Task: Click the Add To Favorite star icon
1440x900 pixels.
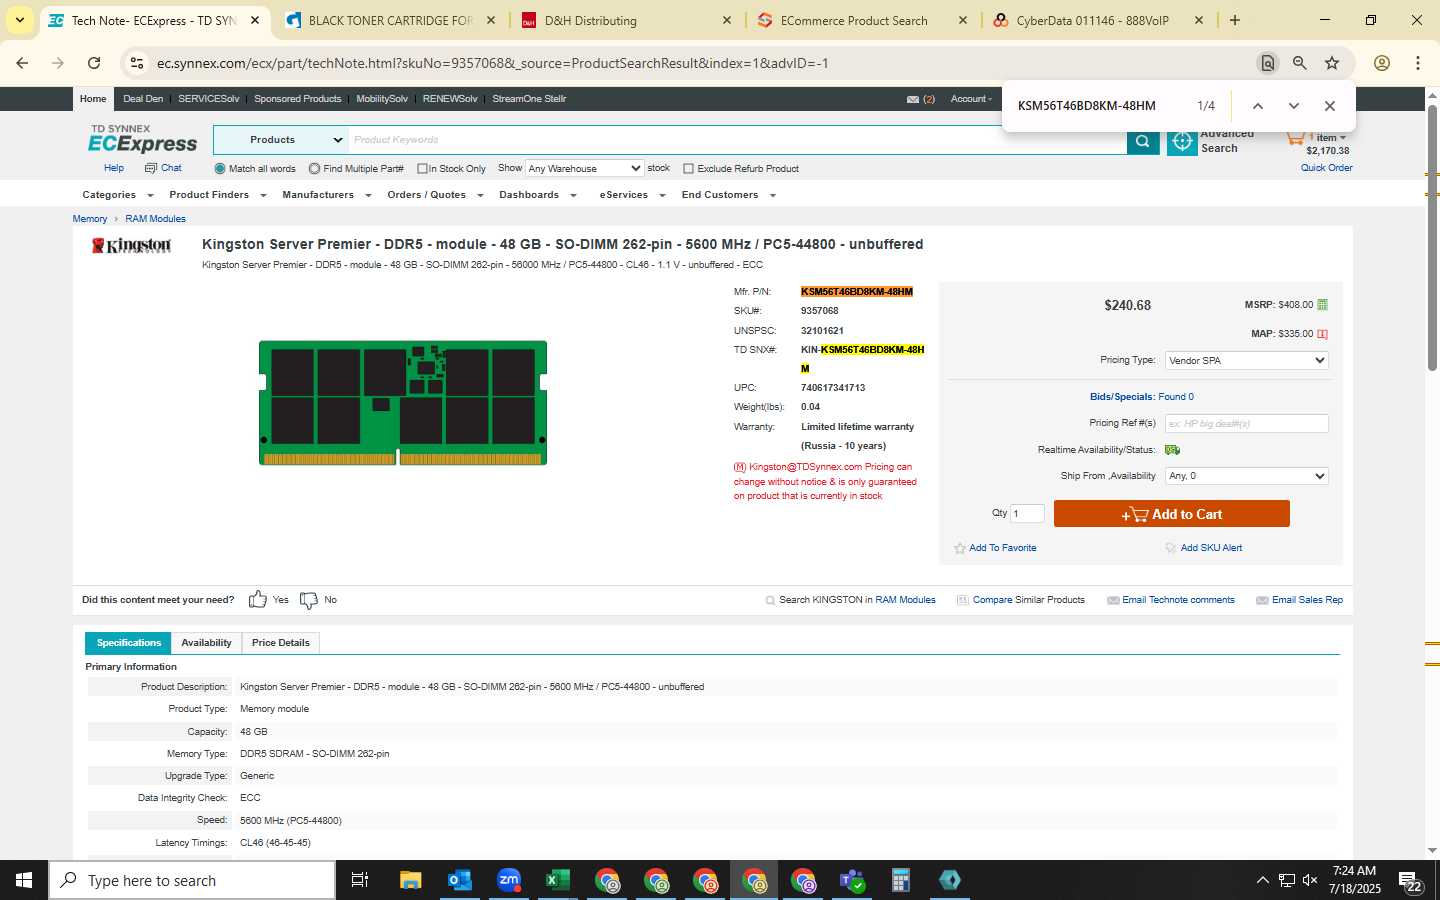Action: (960, 548)
